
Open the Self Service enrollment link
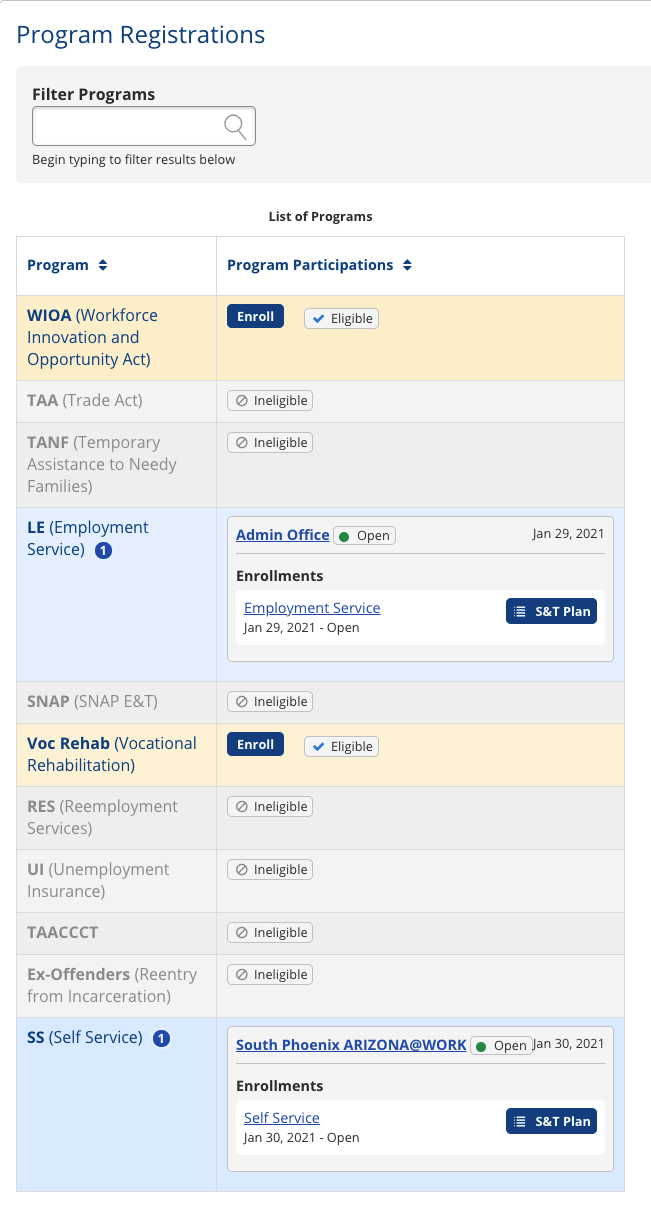pyautogui.click(x=282, y=1118)
